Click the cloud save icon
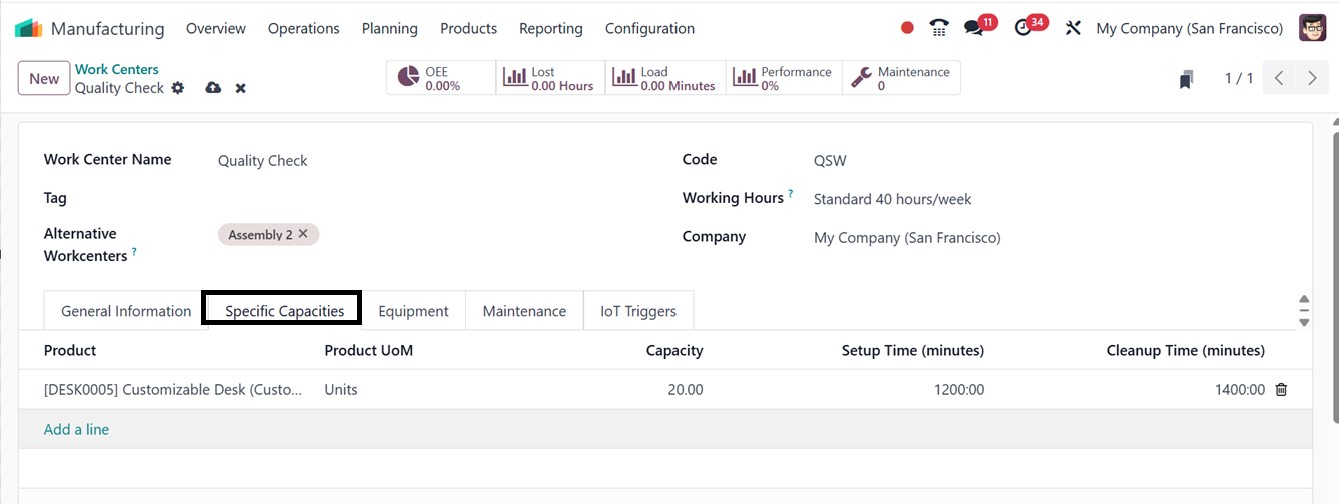The height and width of the screenshot is (504, 1339). tap(213, 88)
